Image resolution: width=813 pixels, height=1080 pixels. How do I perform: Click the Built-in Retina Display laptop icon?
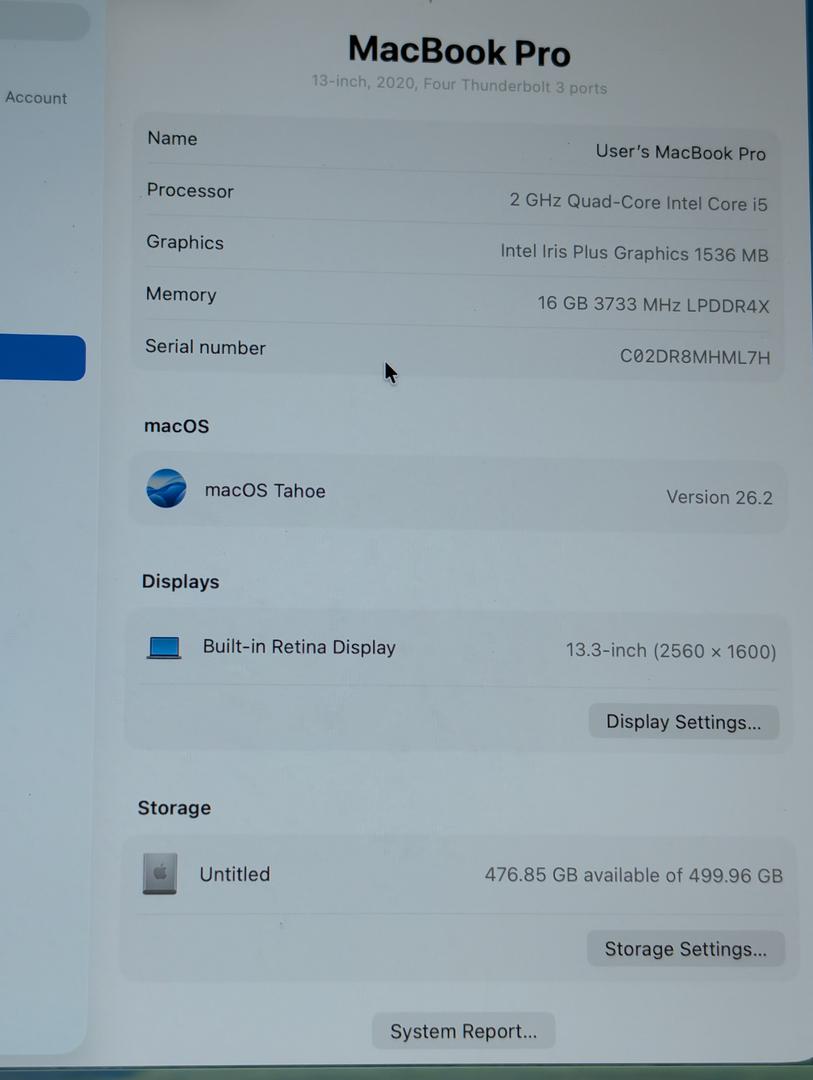point(164,647)
